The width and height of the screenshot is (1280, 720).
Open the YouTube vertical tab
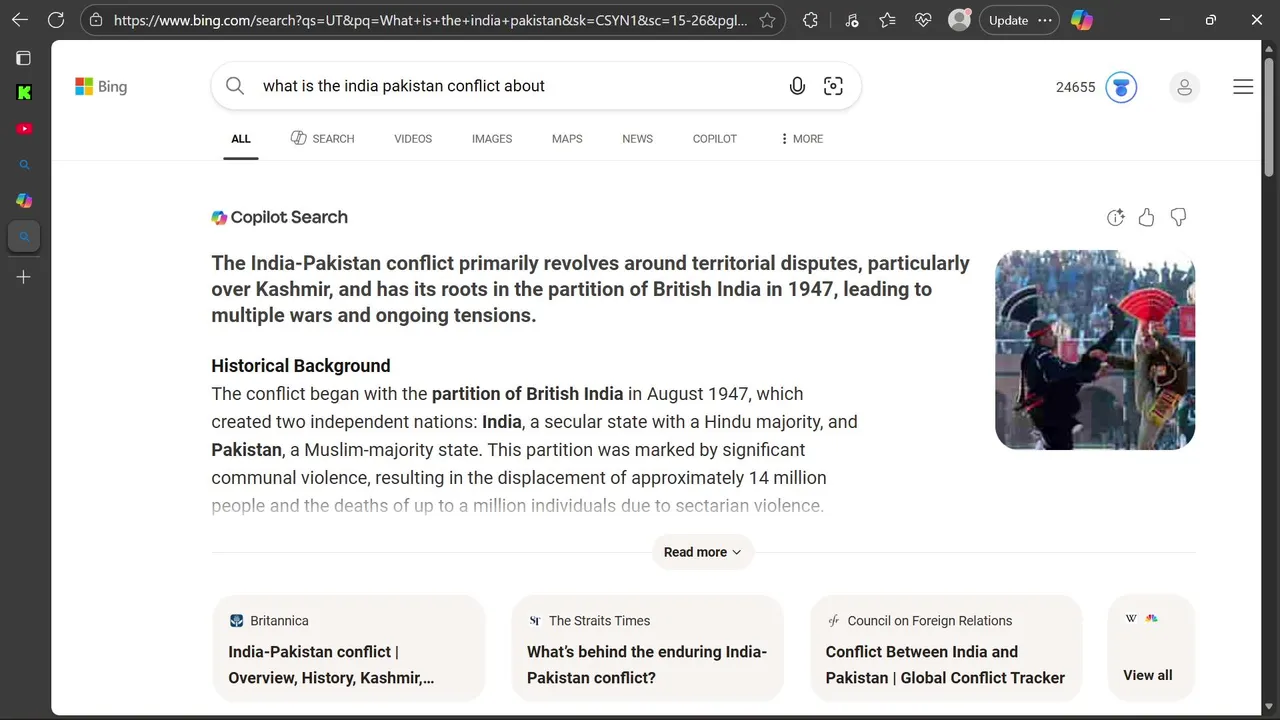click(x=24, y=128)
